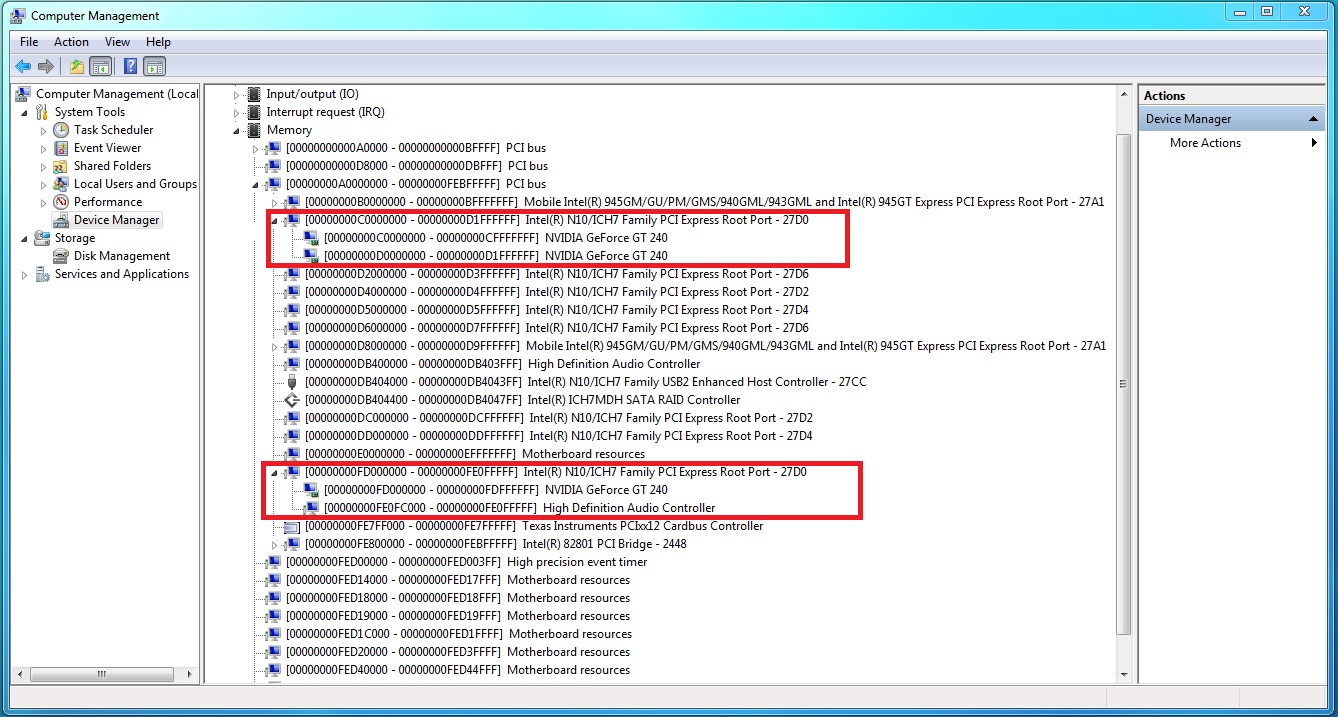The width and height of the screenshot is (1338, 717).
Task: Click the Event Viewer icon
Action: click(61, 148)
